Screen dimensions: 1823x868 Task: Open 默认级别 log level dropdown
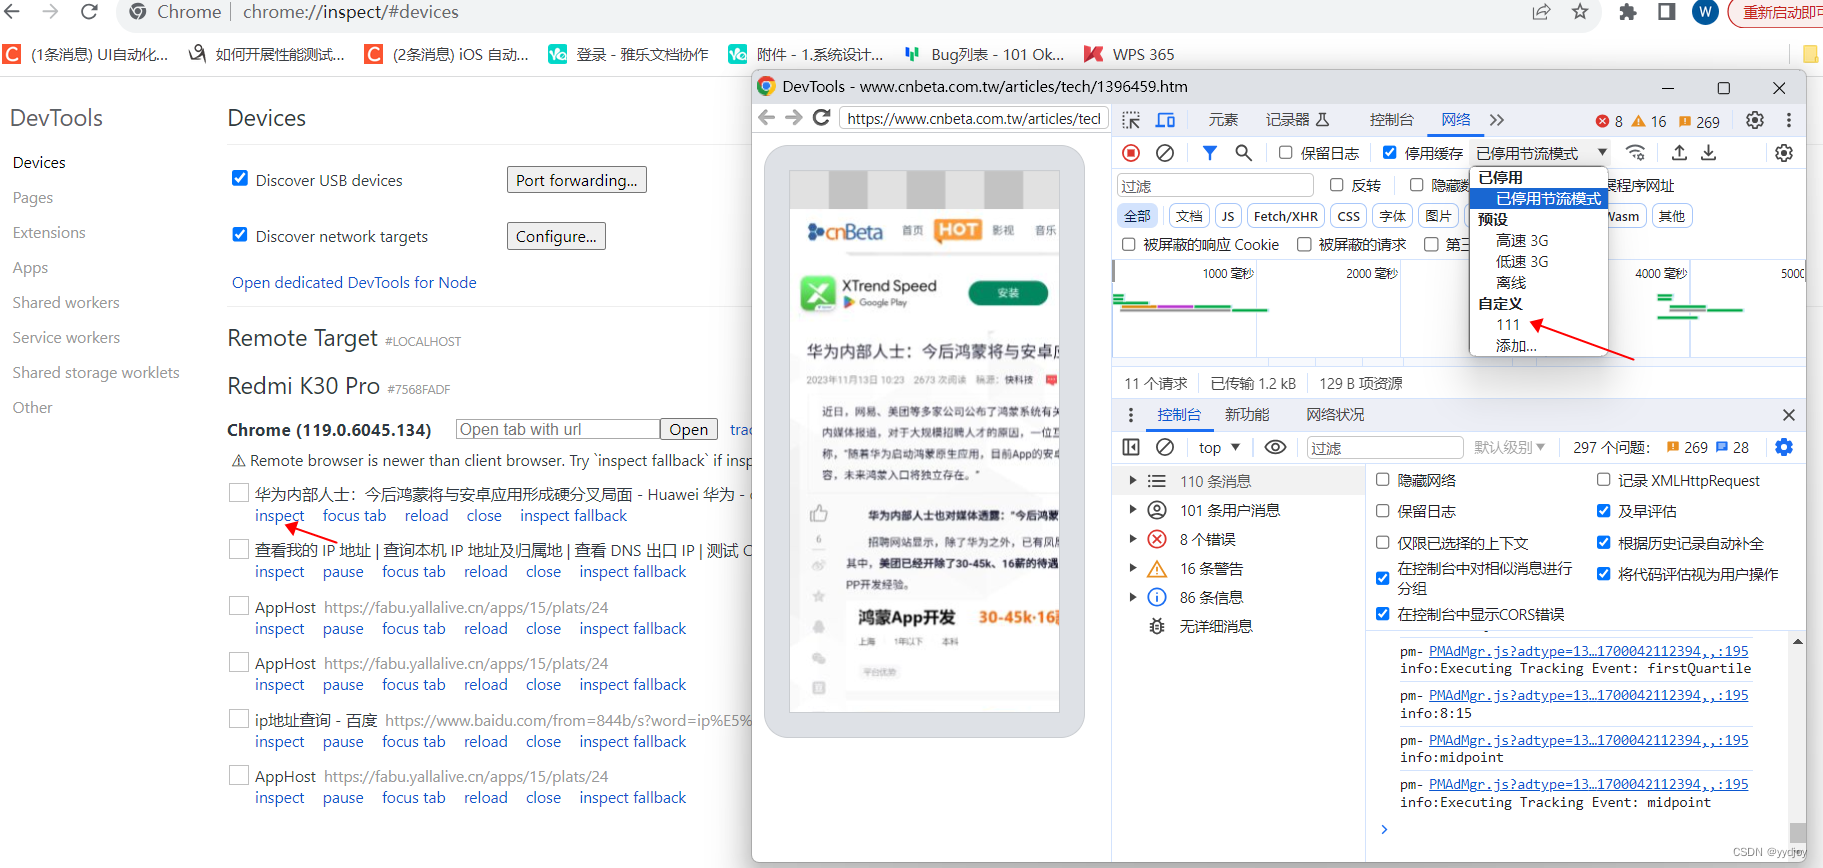click(x=1509, y=447)
